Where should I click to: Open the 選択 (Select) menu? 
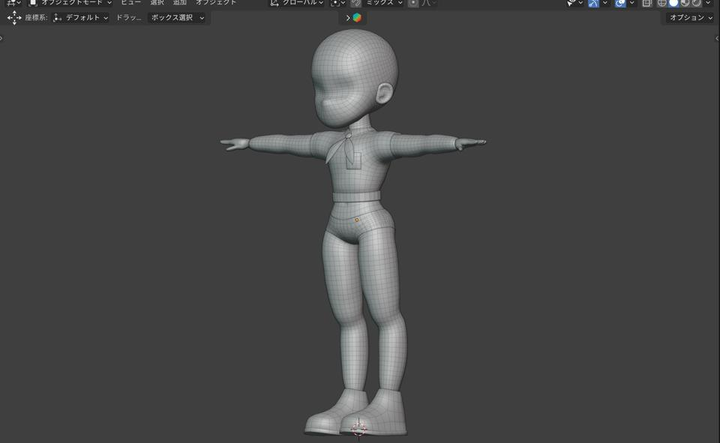pyautogui.click(x=157, y=3)
